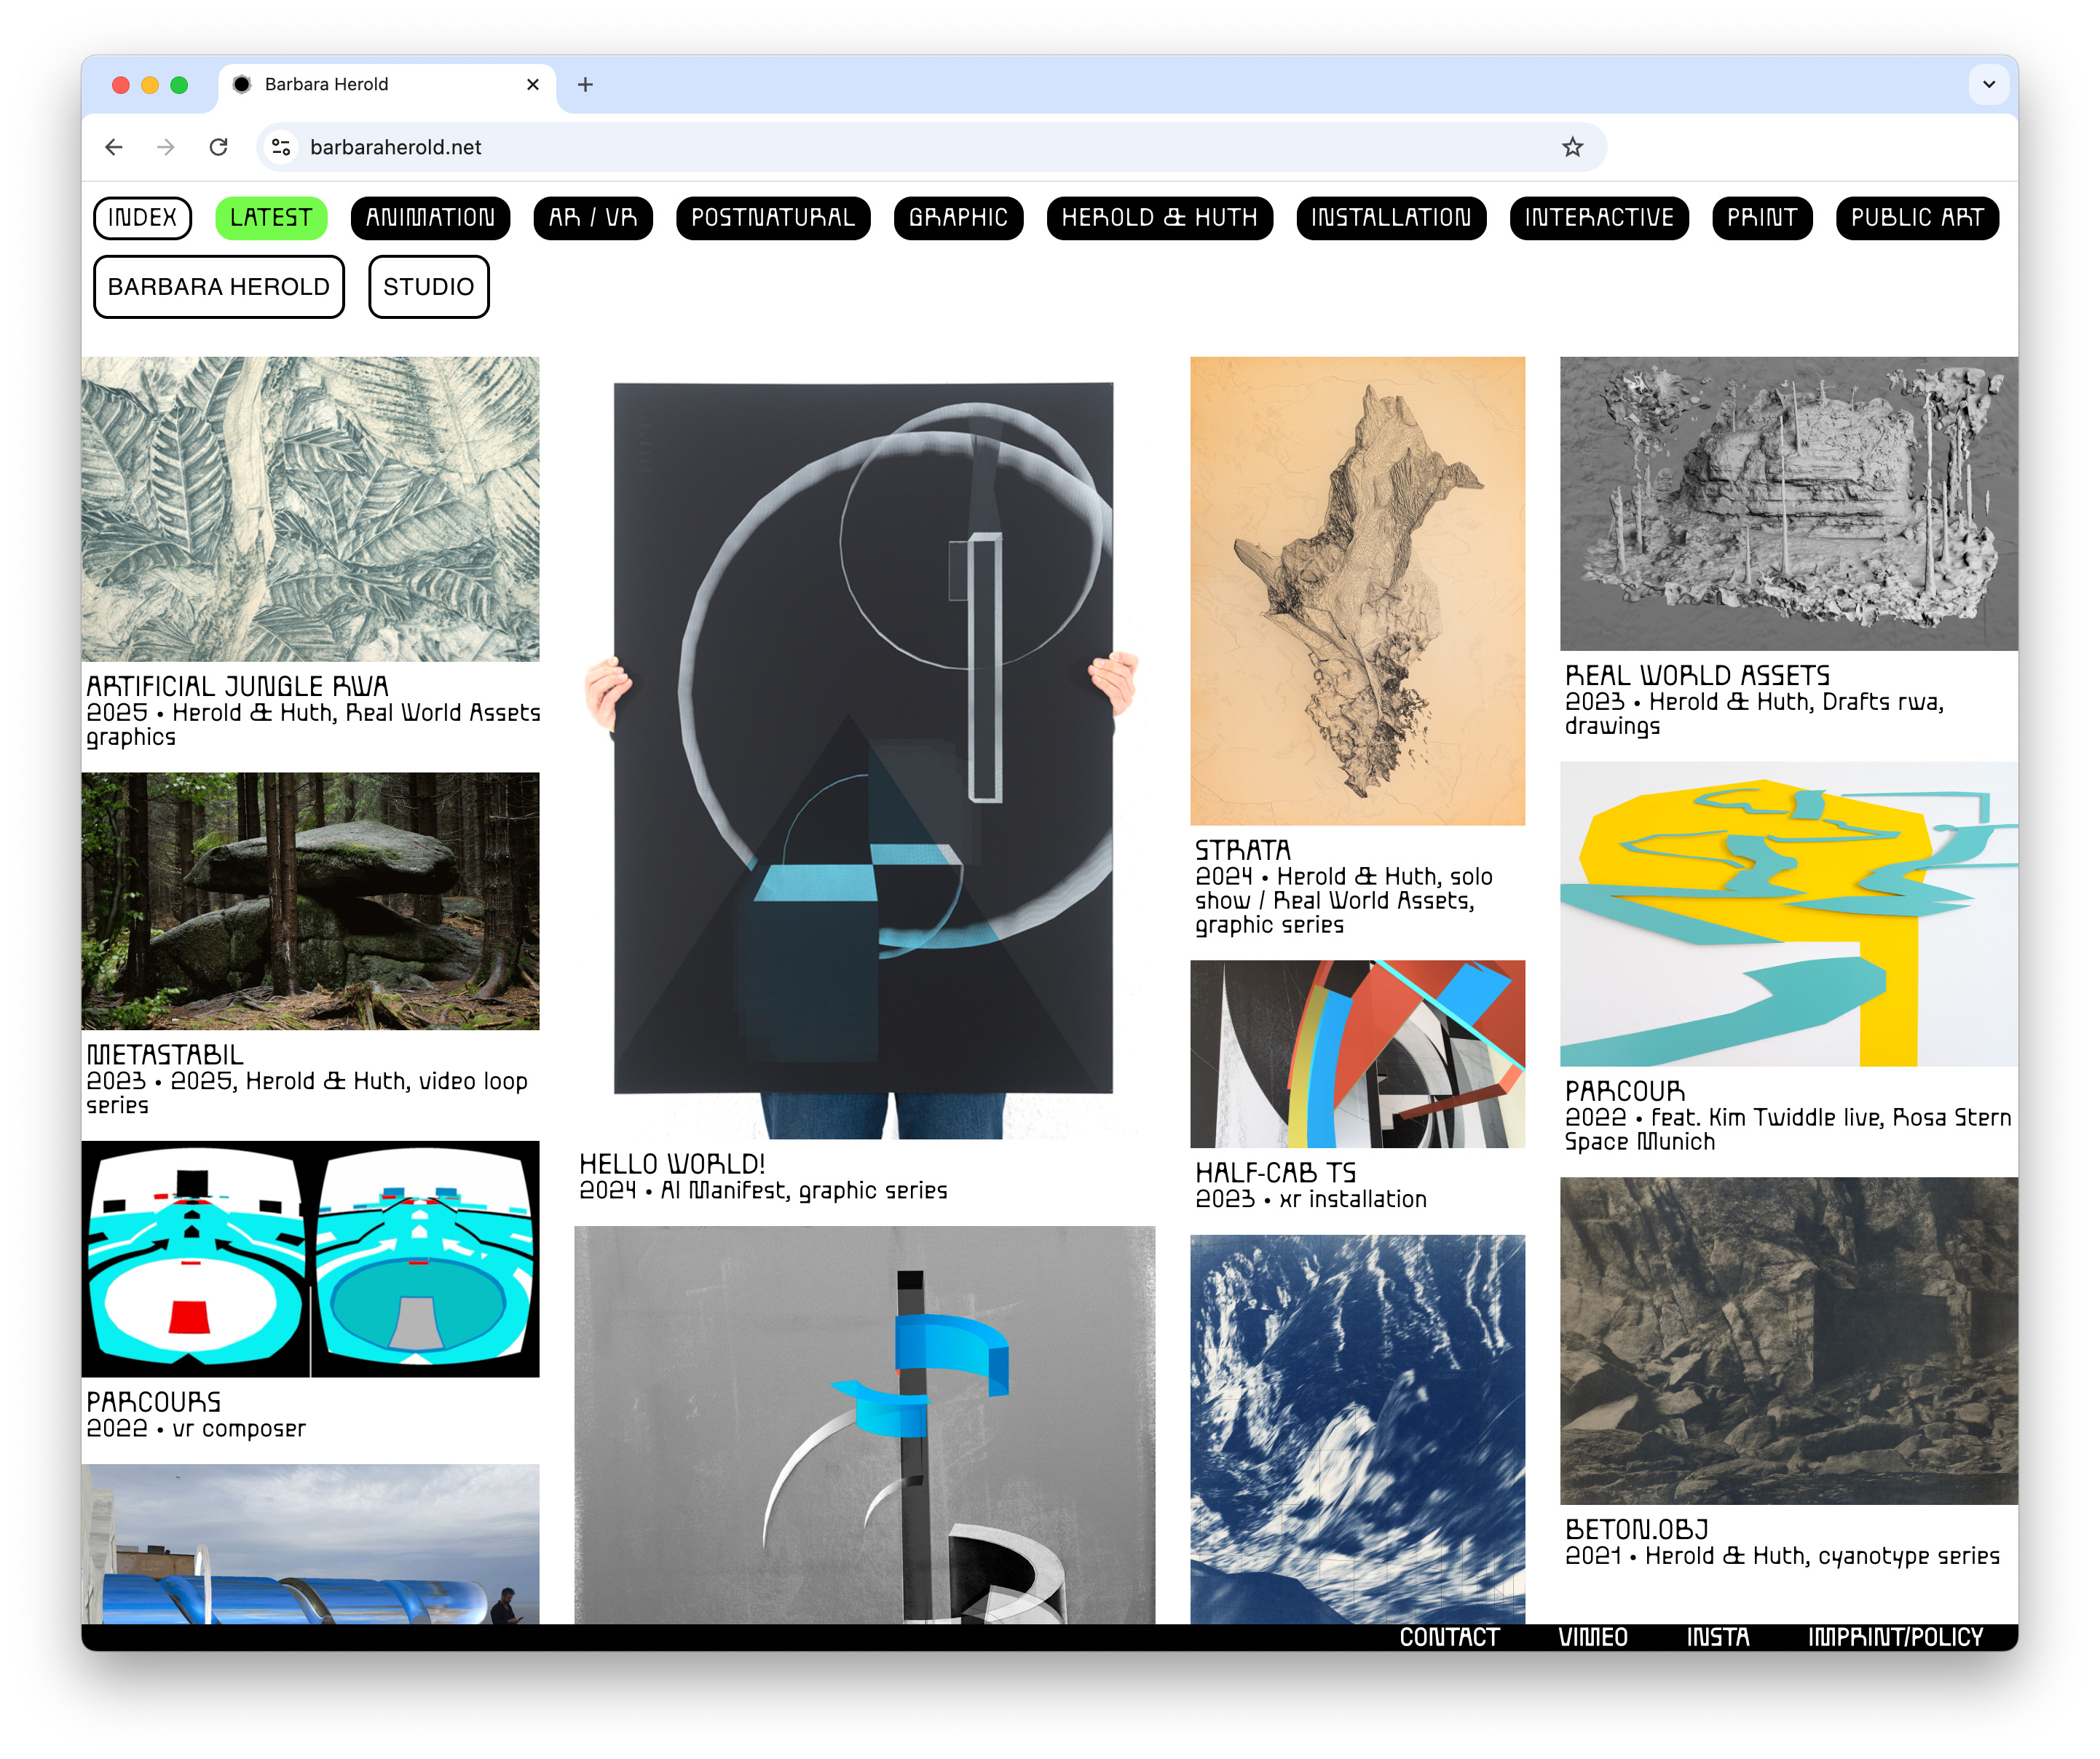Viewport: 2100px width, 1759px height.
Task: Open the HELLO WORLD! poster thumbnail
Action: point(864,748)
